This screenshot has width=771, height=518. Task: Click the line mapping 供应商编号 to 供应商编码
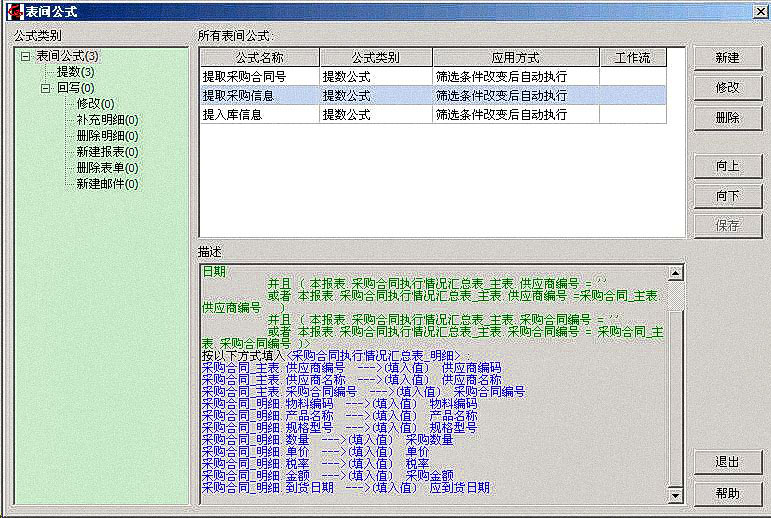click(x=352, y=367)
